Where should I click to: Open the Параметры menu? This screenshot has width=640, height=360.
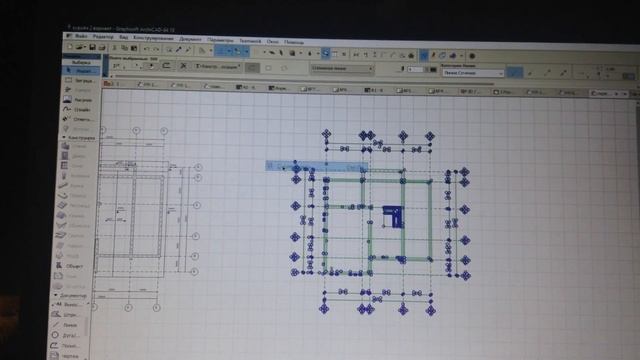coord(220,40)
